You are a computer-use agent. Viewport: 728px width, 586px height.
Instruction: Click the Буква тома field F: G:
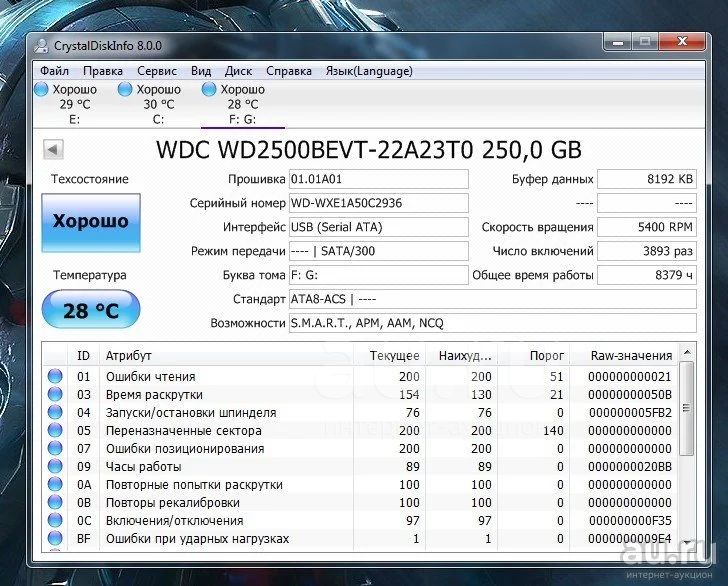pyautogui.click(x=379, y=275)
